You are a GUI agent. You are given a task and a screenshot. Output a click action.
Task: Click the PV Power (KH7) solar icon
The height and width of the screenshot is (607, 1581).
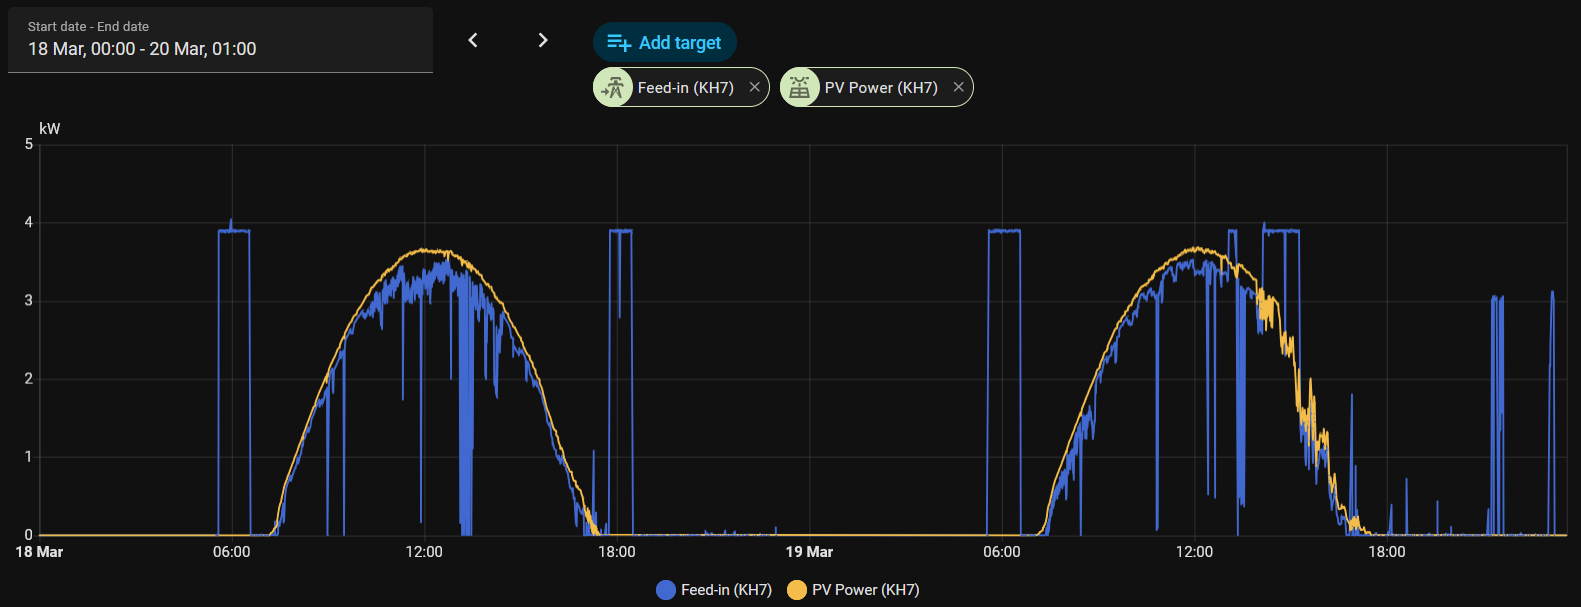[x=799, y=87]
